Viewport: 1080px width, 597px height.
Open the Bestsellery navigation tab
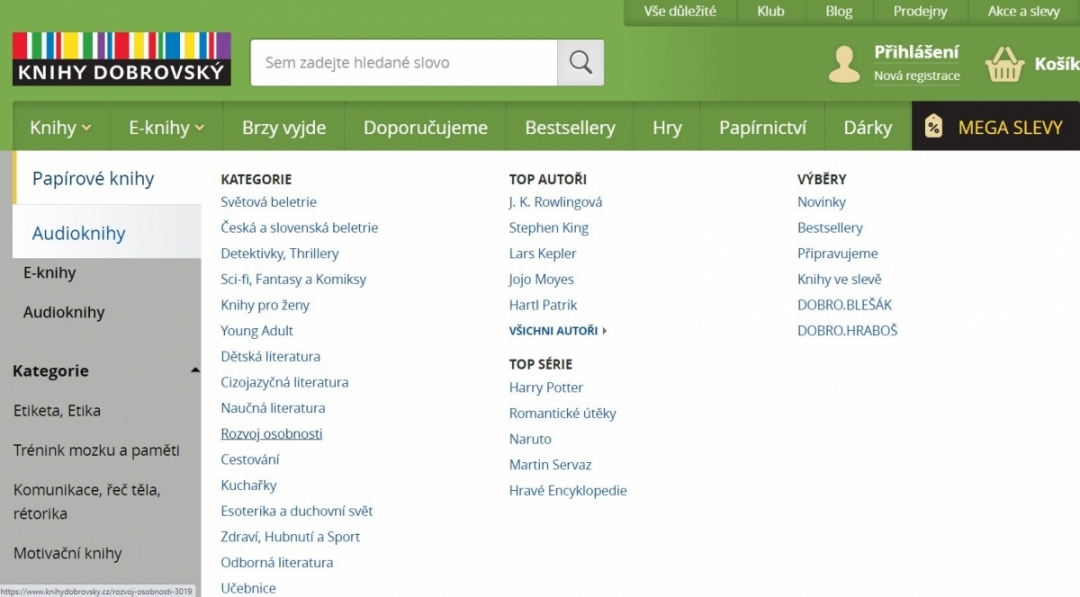[x=570, y=127]
